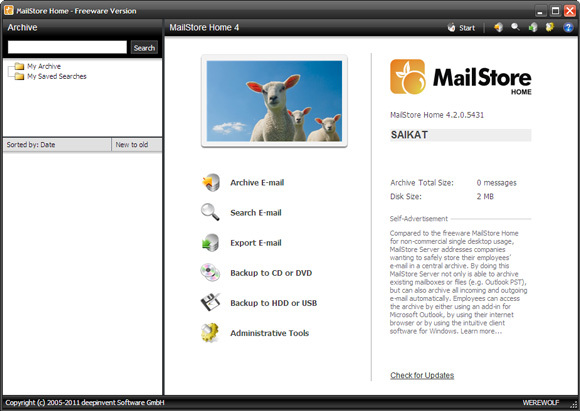Click the Search button
Screen dimensions: 580x411
pos(144,48)
